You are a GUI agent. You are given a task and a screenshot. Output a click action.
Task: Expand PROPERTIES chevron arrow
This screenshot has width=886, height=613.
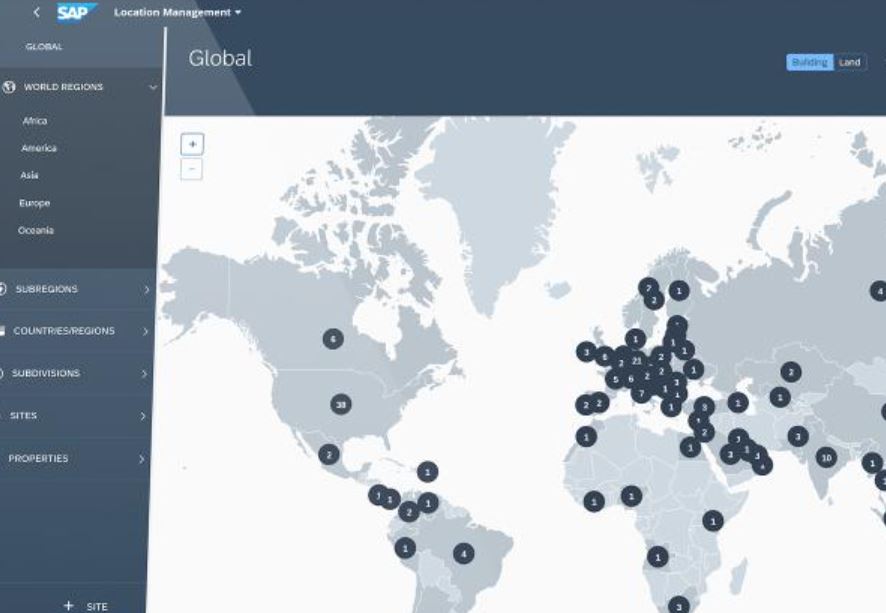141,459
